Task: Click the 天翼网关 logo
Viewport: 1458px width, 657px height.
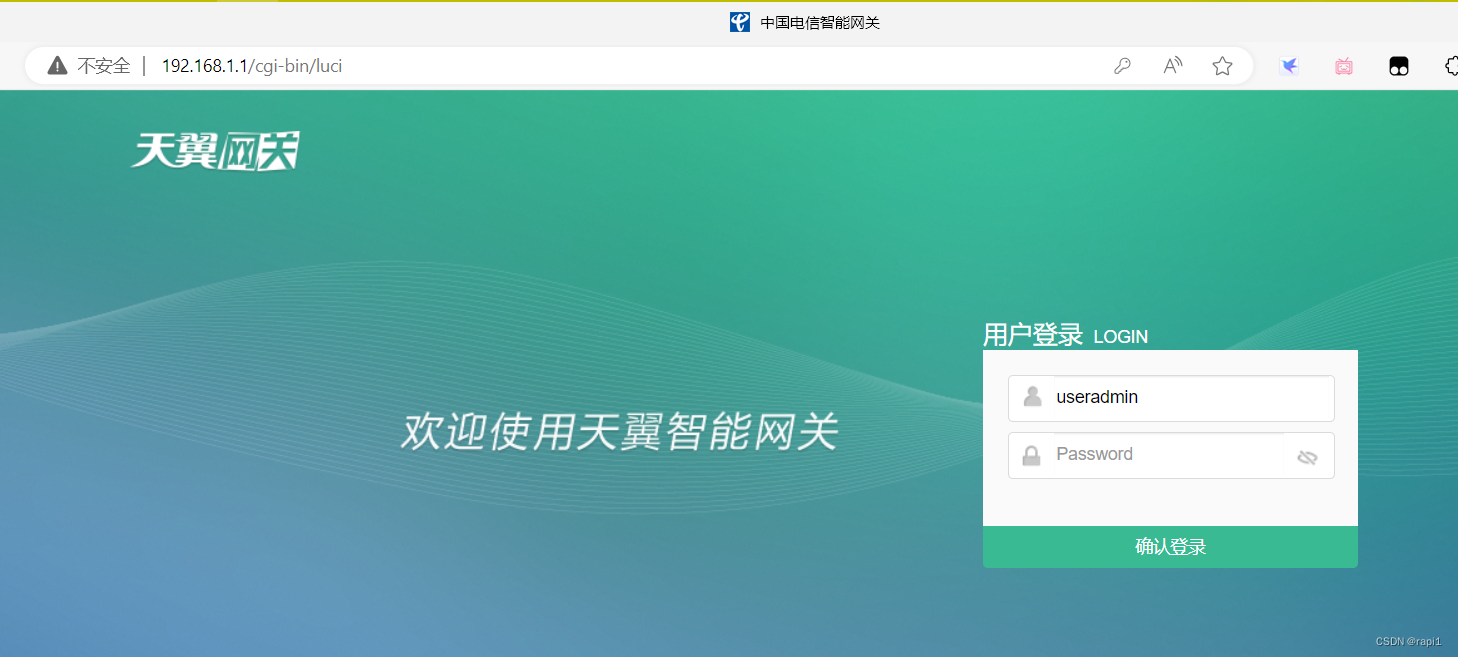Action: (x=215, y=151)
